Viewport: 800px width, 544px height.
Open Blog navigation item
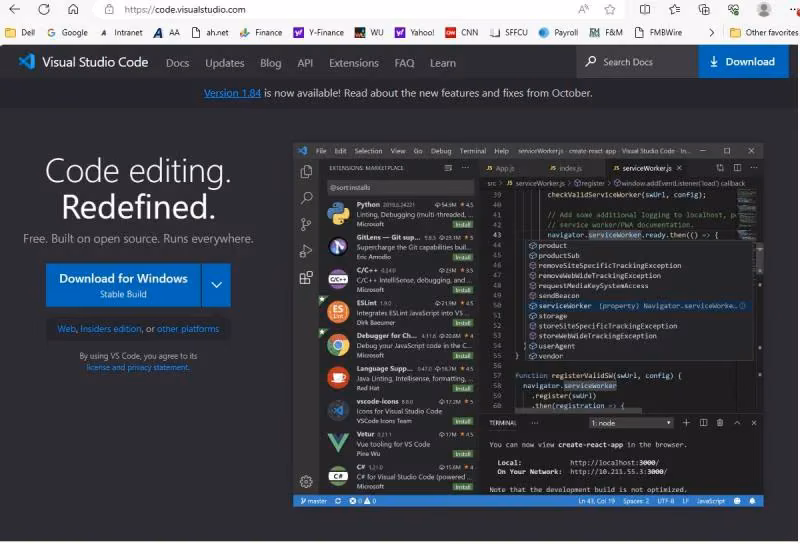pos(270,63)
